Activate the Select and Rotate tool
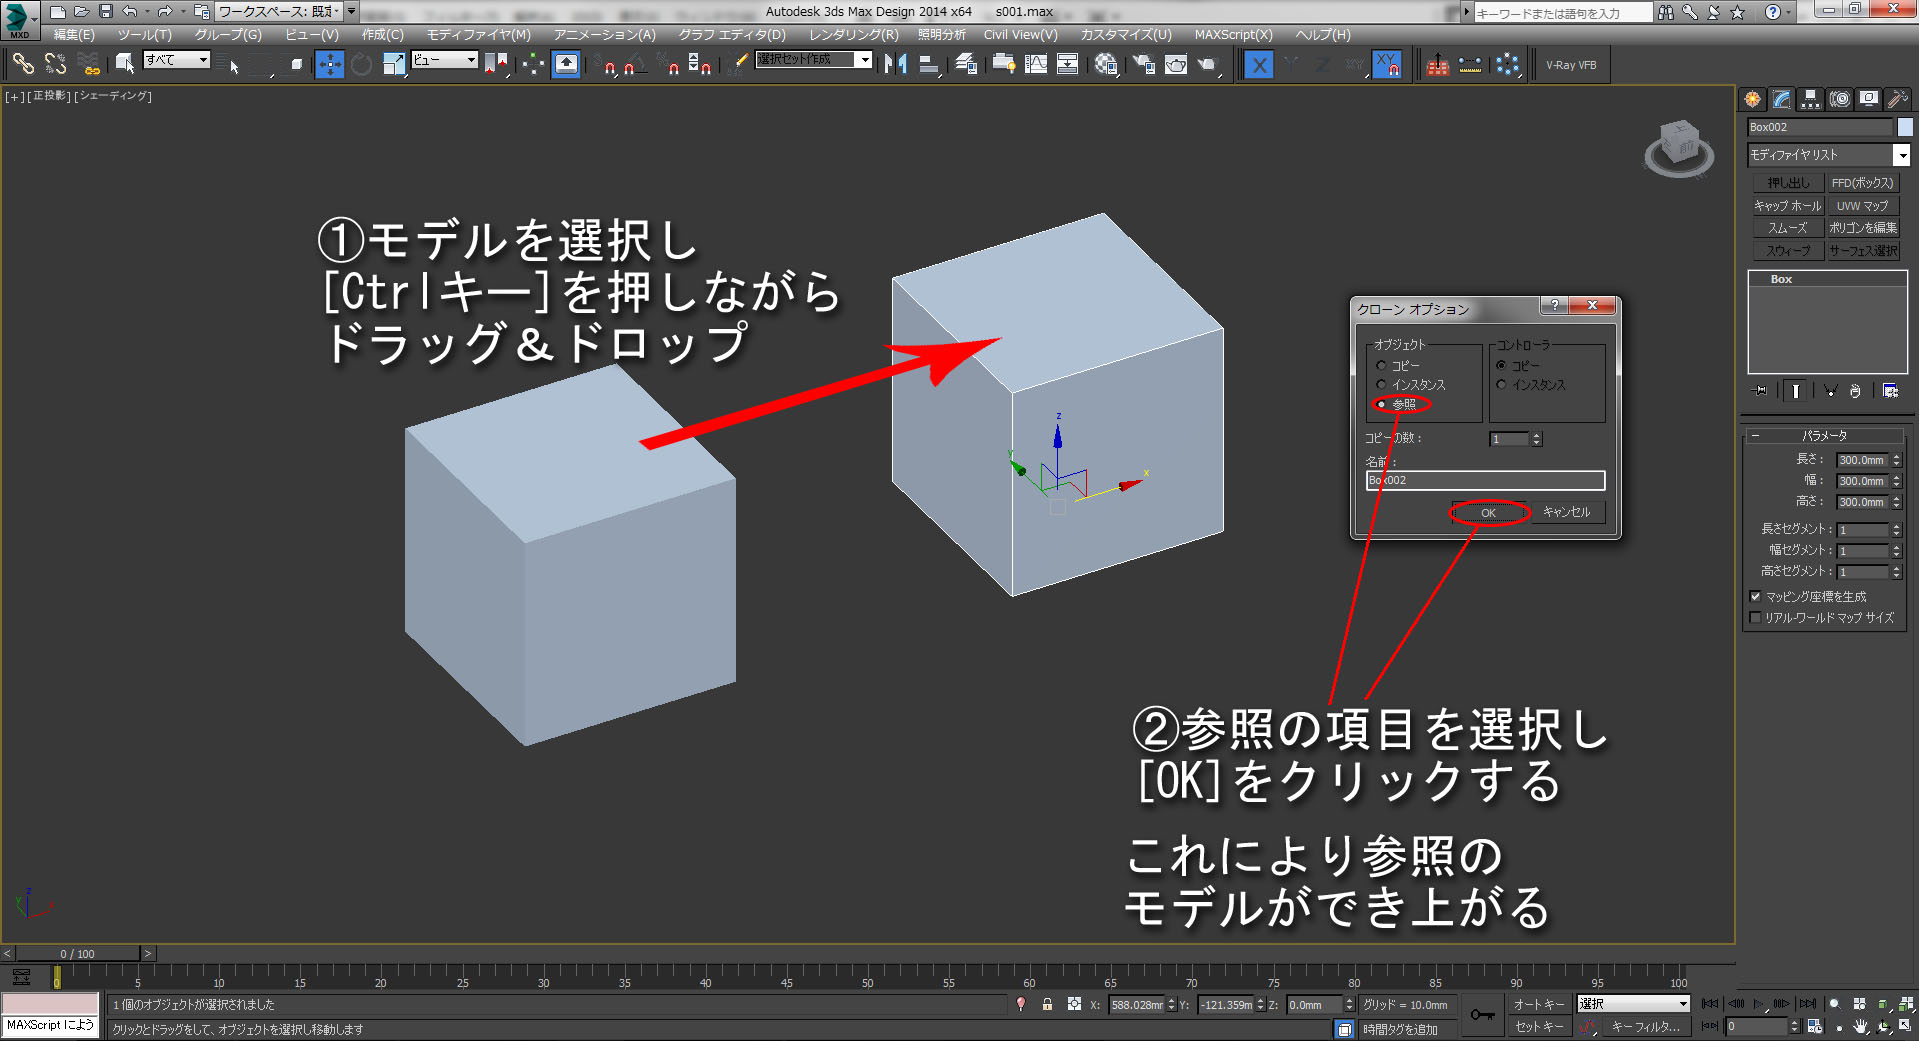Screen dimensions: 1919x1041 pyautogui.click(x=361, y=65)
